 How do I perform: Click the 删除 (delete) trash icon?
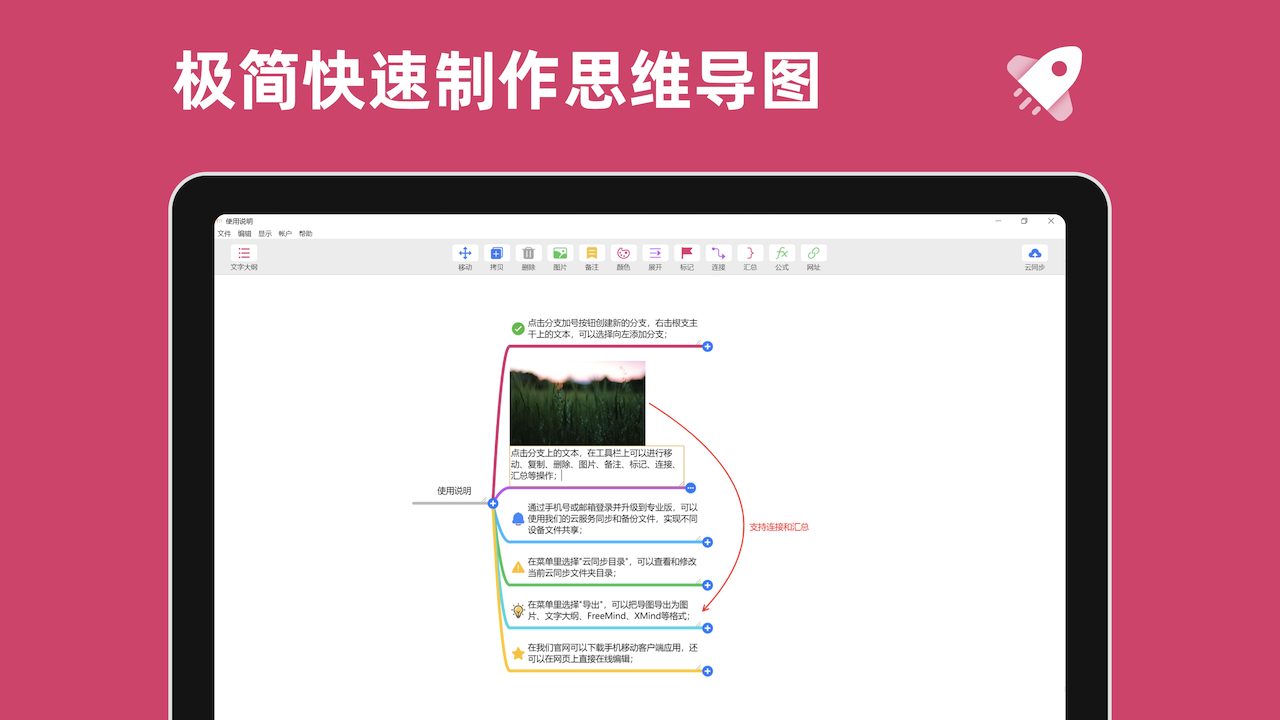point(528,254)
